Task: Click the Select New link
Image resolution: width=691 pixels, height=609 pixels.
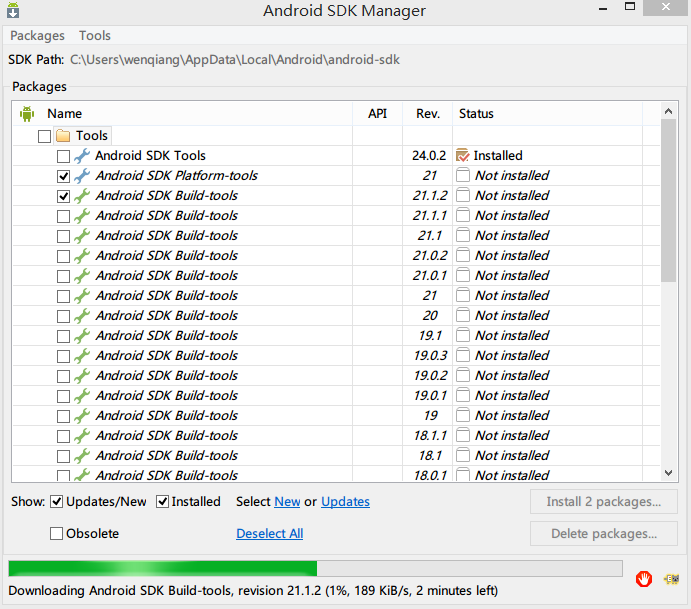Action: coord(287,501)
